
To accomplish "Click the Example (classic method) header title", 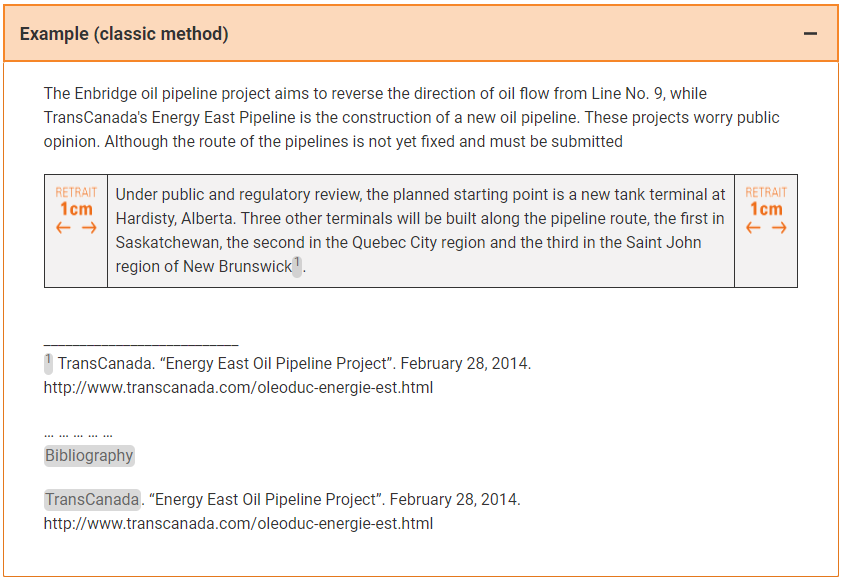I will pos(124,33).
